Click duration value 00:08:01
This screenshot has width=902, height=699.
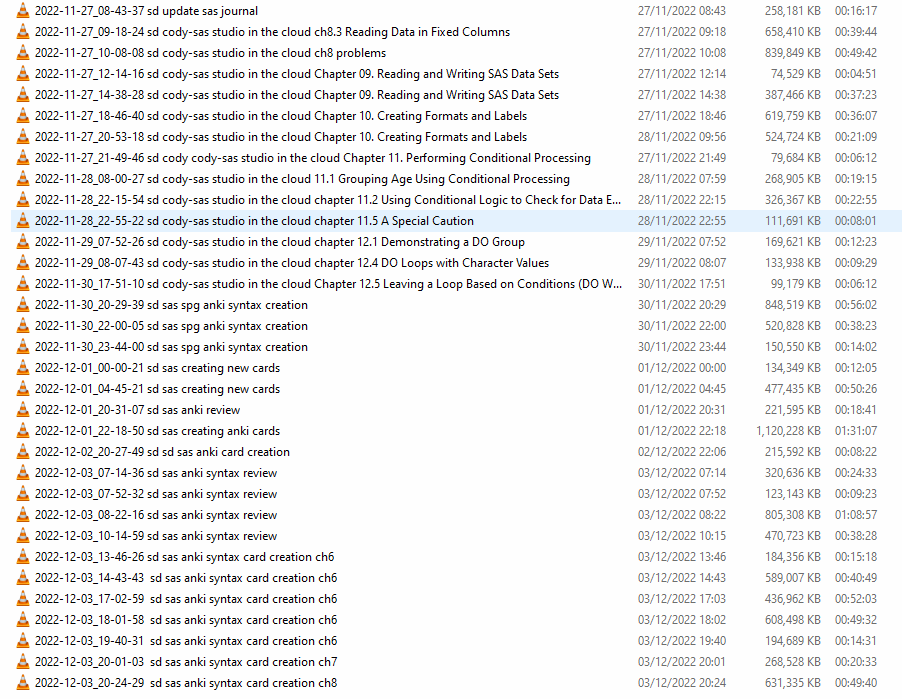[x=856, y=221]
